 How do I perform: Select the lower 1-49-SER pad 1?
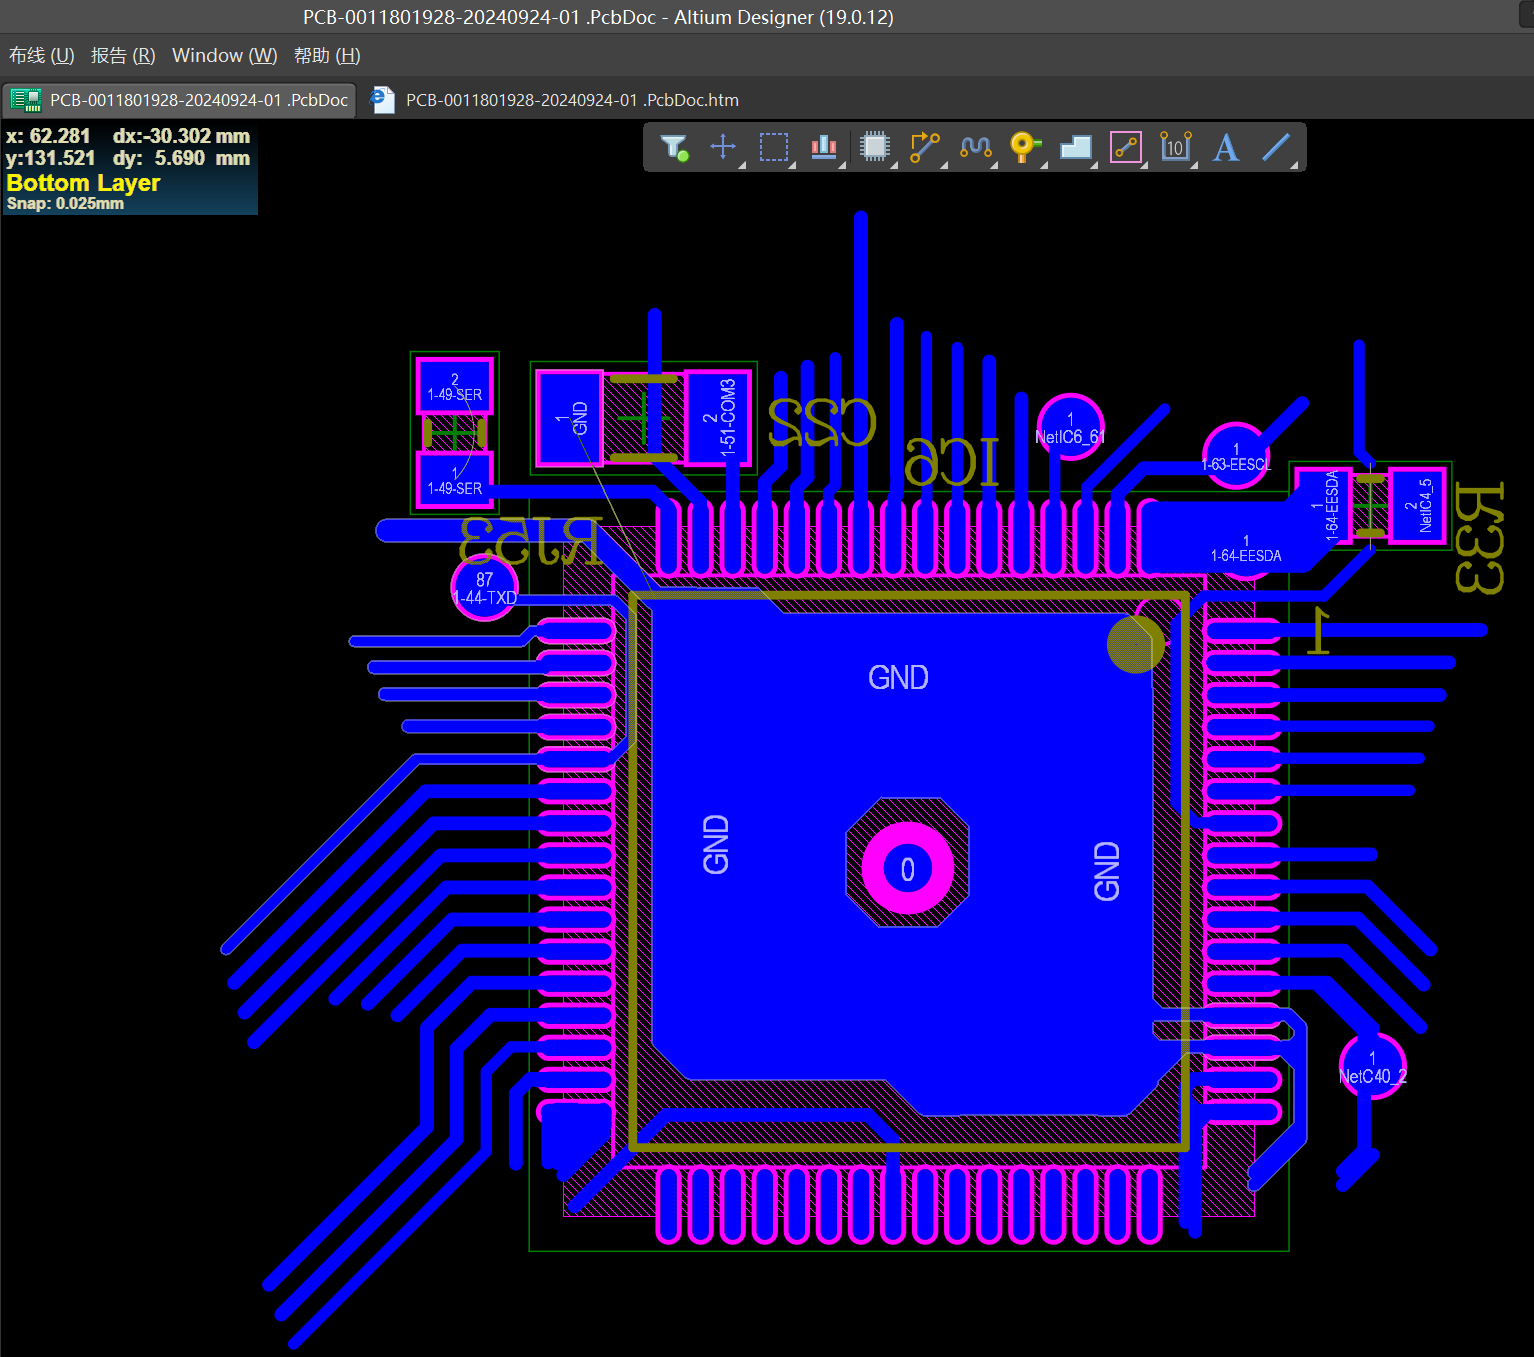click(455, 480)
